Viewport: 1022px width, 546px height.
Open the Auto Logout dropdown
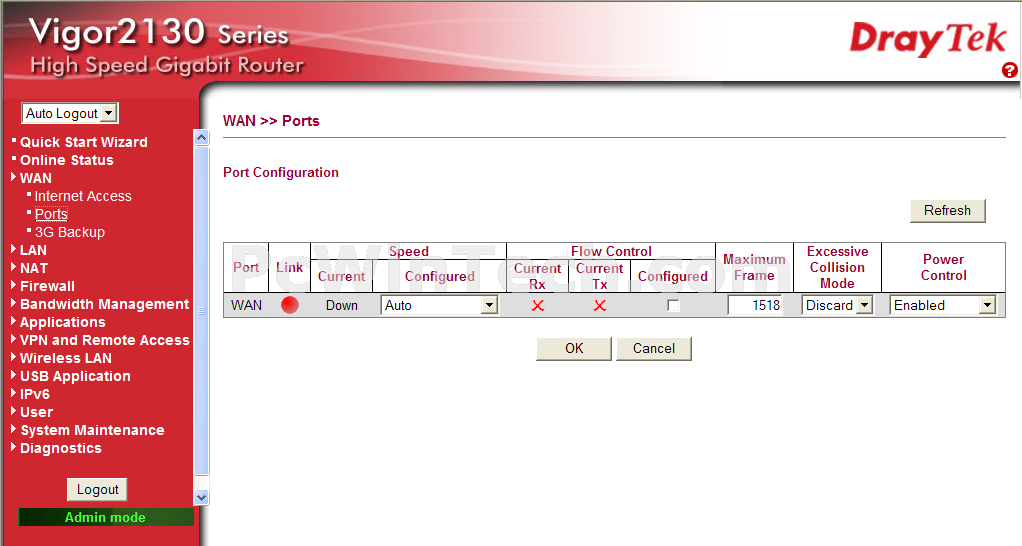70,113
